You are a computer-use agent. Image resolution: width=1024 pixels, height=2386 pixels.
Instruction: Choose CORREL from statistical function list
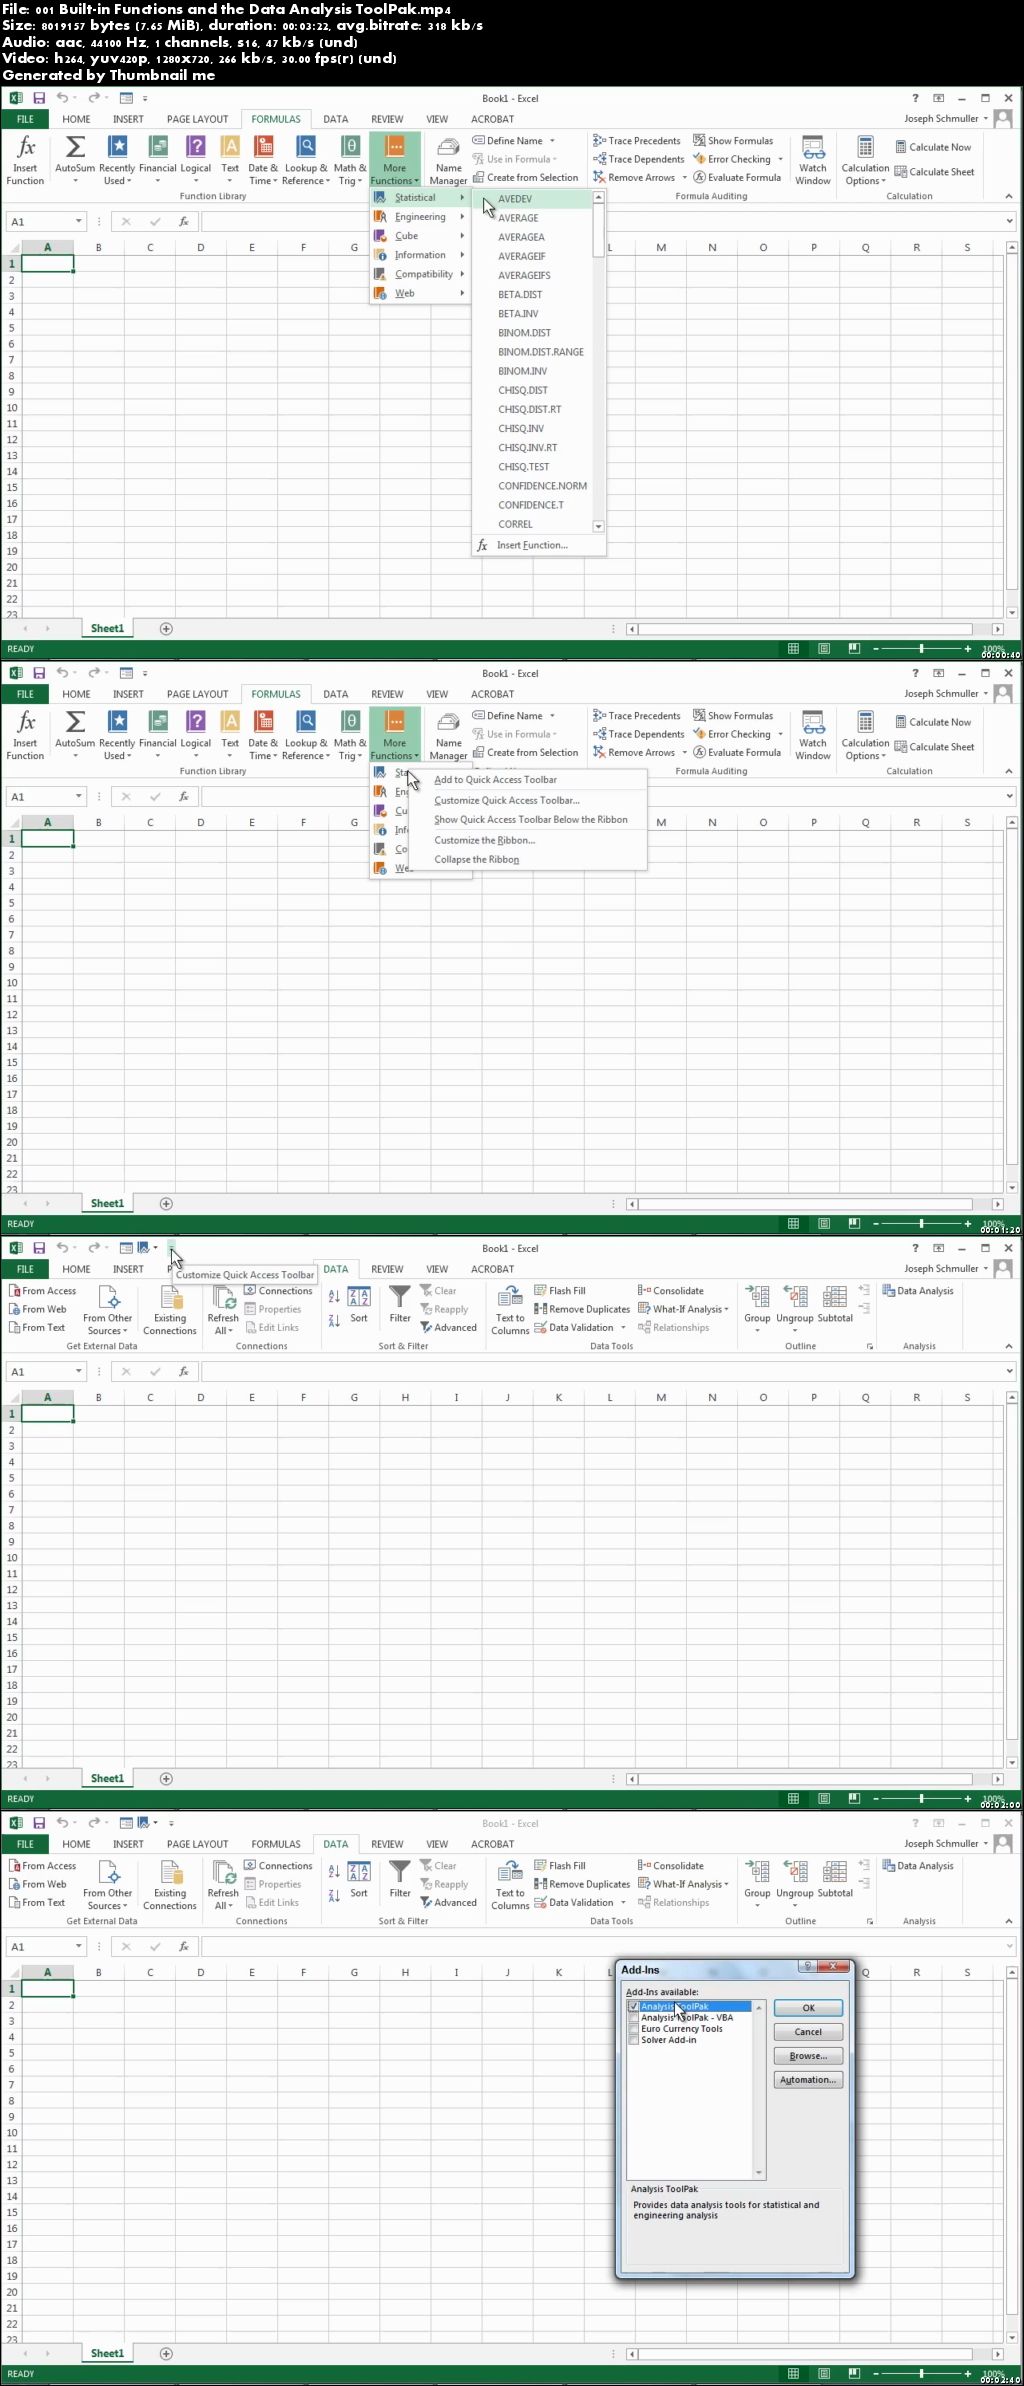point(533,524)
